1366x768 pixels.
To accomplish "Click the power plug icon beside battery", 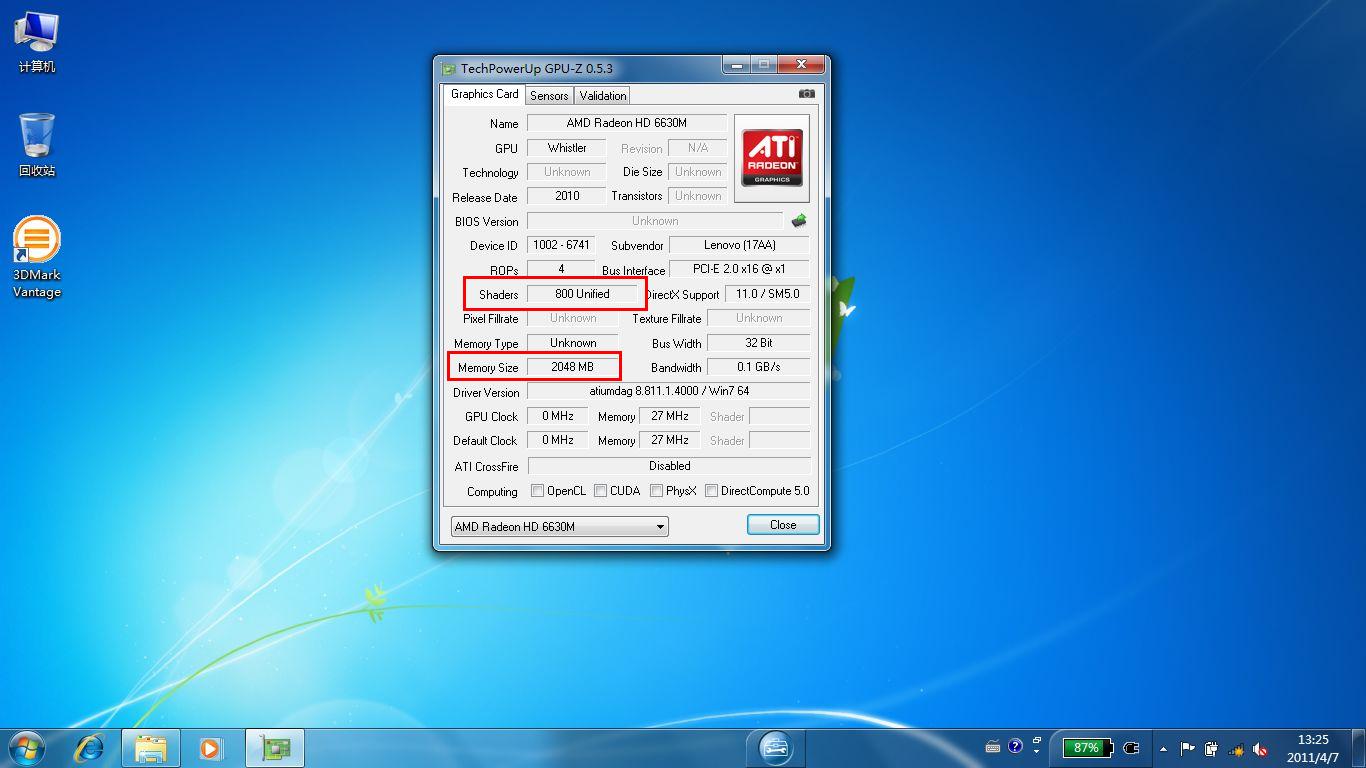I will [x=1131, y=747].
